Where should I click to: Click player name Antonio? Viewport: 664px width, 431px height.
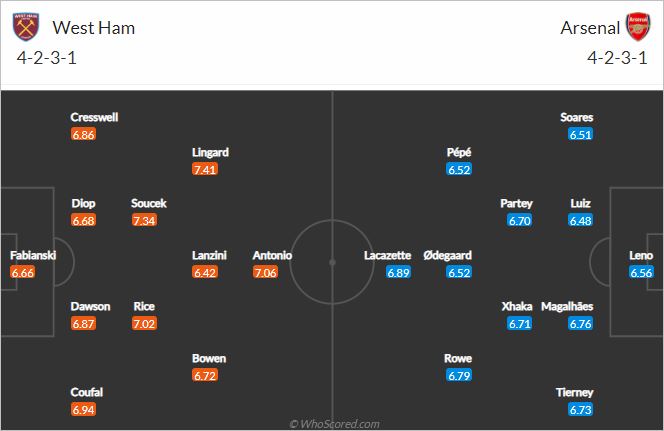[x=272, y=255]
